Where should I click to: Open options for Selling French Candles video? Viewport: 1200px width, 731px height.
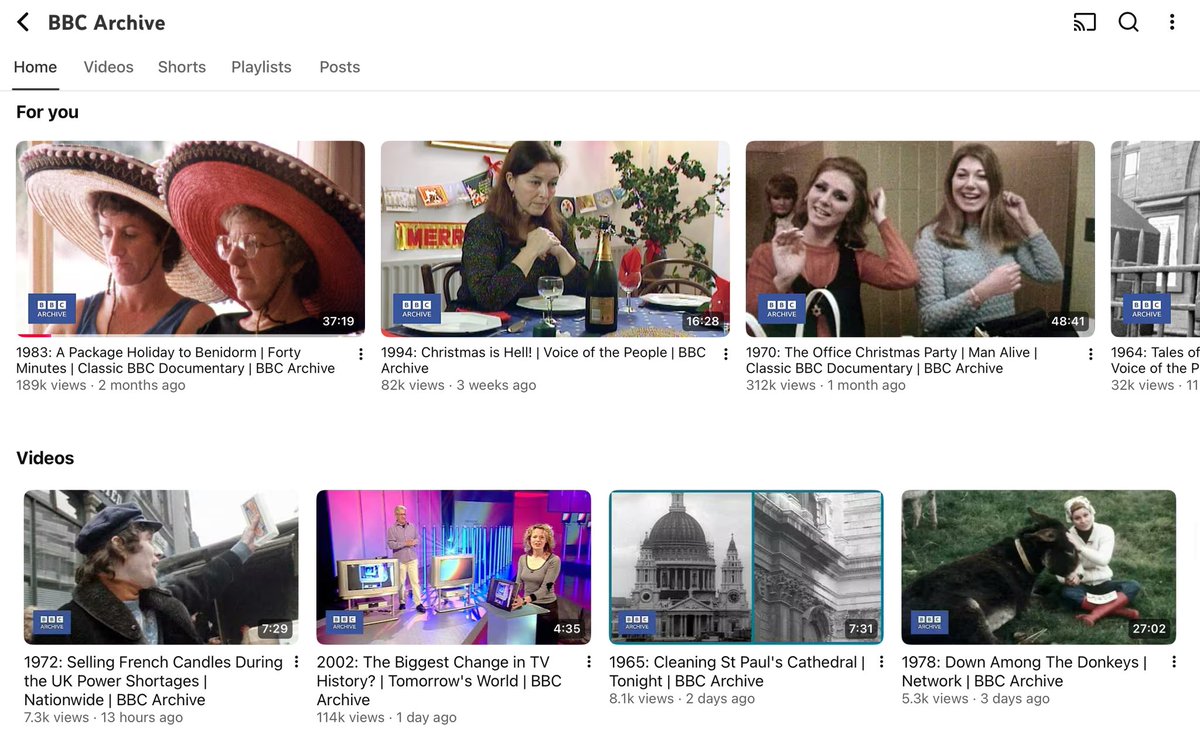(296, 662)
